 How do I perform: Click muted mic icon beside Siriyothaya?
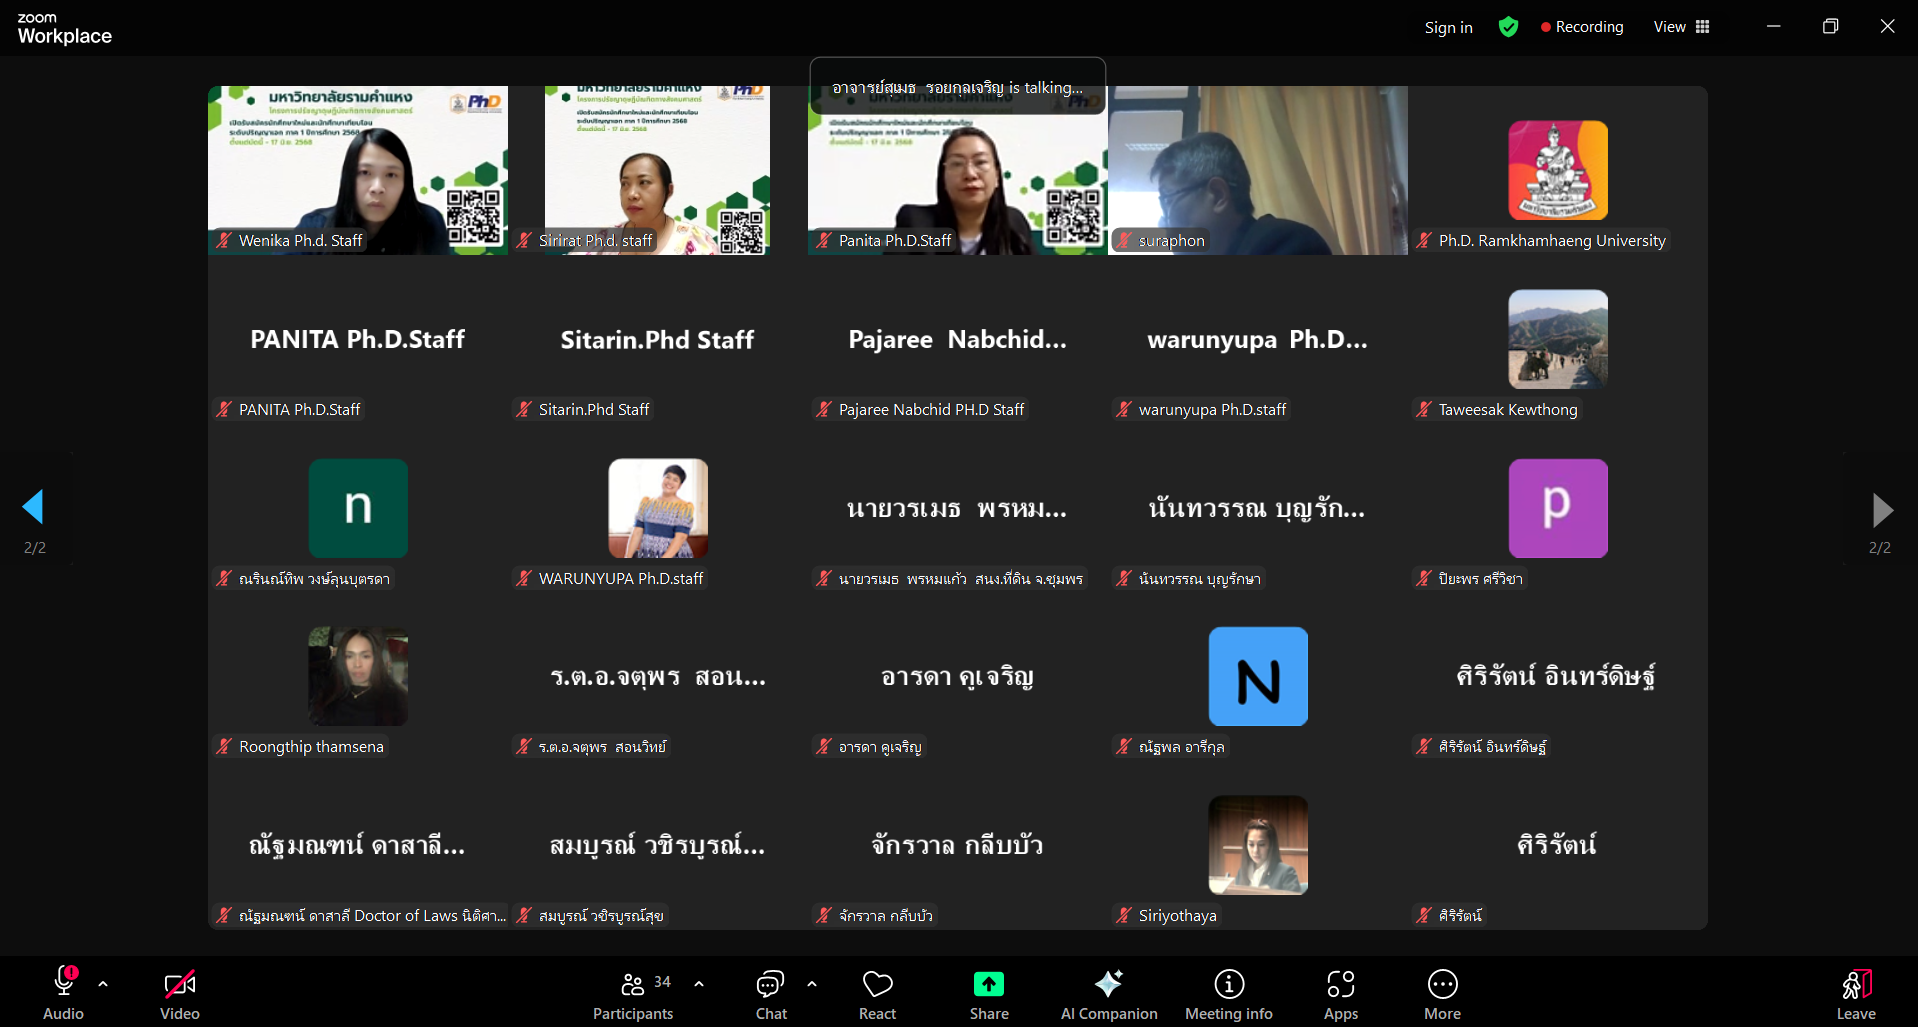point(1124,915)
